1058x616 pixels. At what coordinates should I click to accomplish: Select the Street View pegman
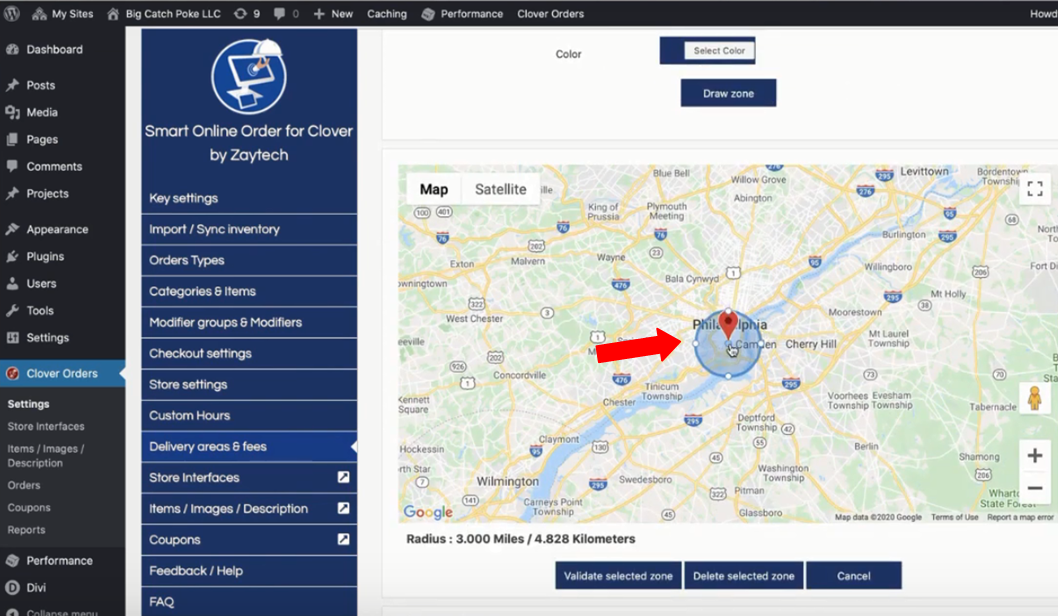tap(1034, 398)
